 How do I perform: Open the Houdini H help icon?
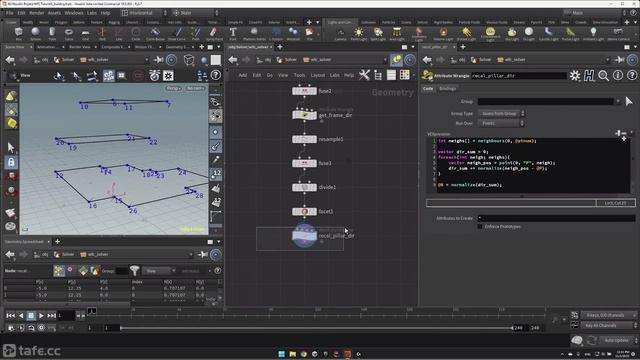tap(589, 76)
